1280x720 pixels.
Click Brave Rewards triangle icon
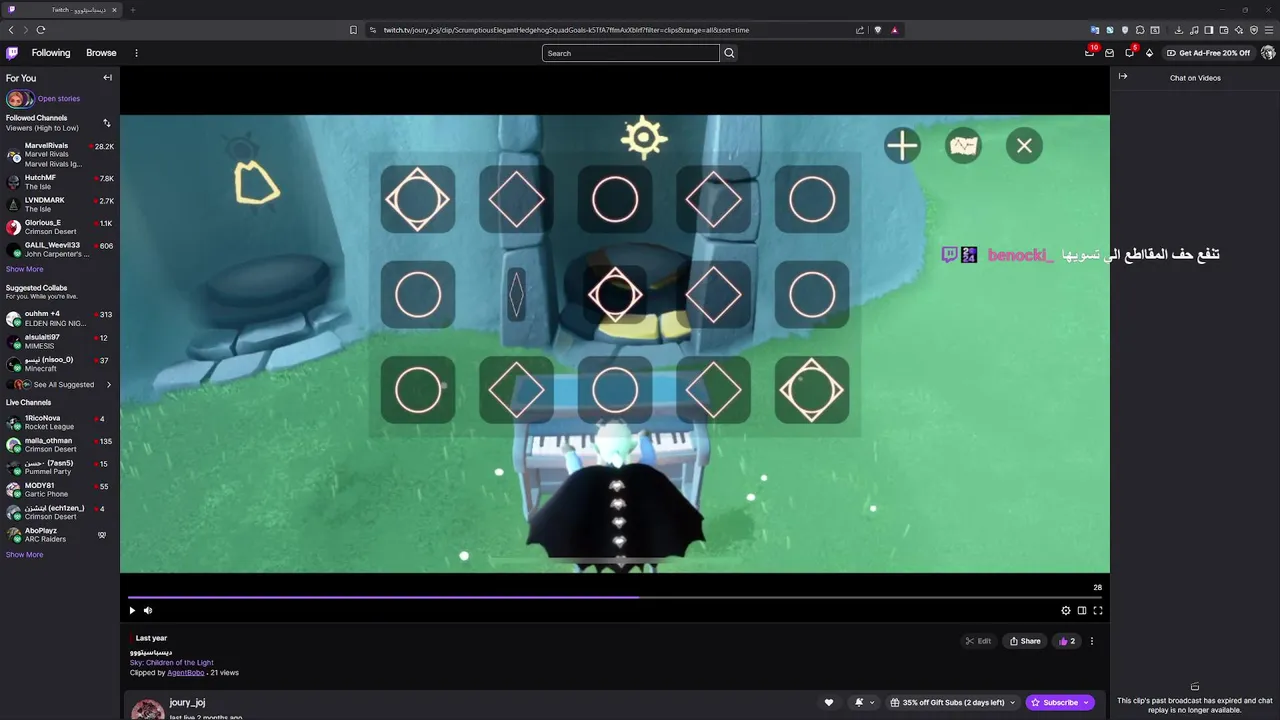pyautogui.click(x=895, y=30)
